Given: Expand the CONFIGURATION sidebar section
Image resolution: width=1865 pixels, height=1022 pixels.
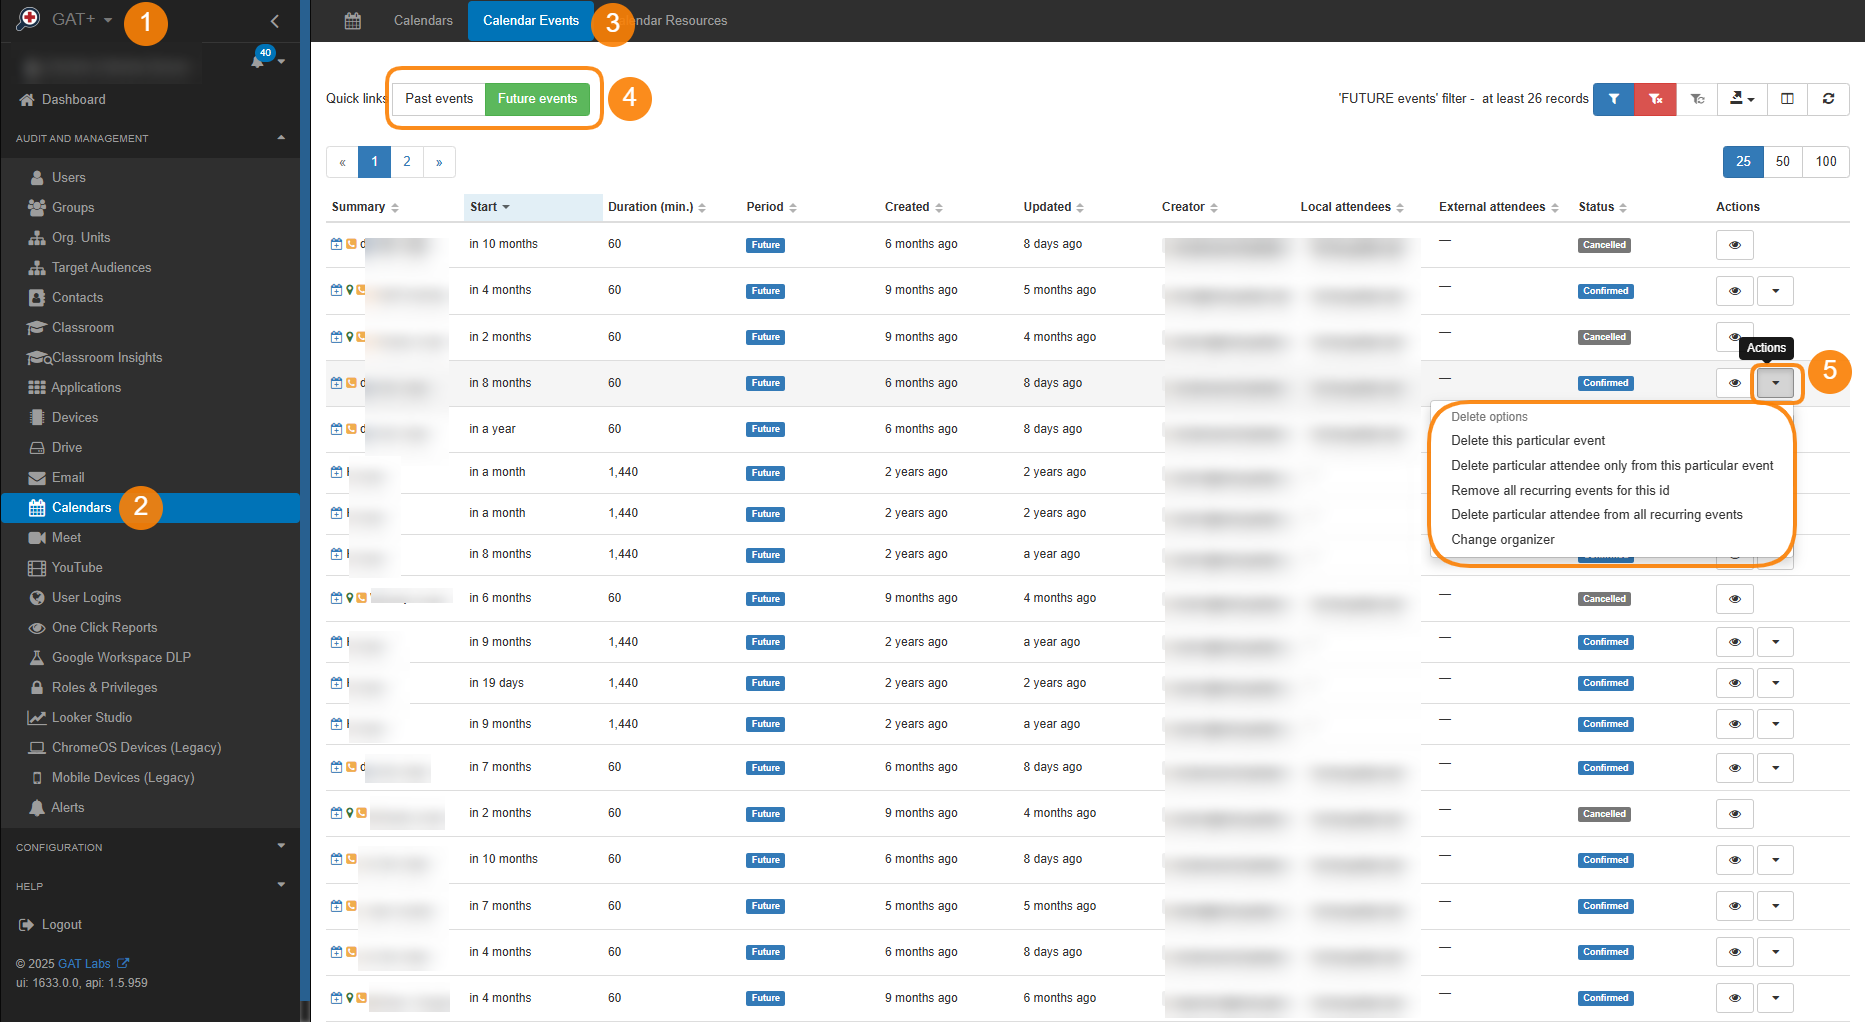Looking at the screenshot, I should click(x=150, y=847).
